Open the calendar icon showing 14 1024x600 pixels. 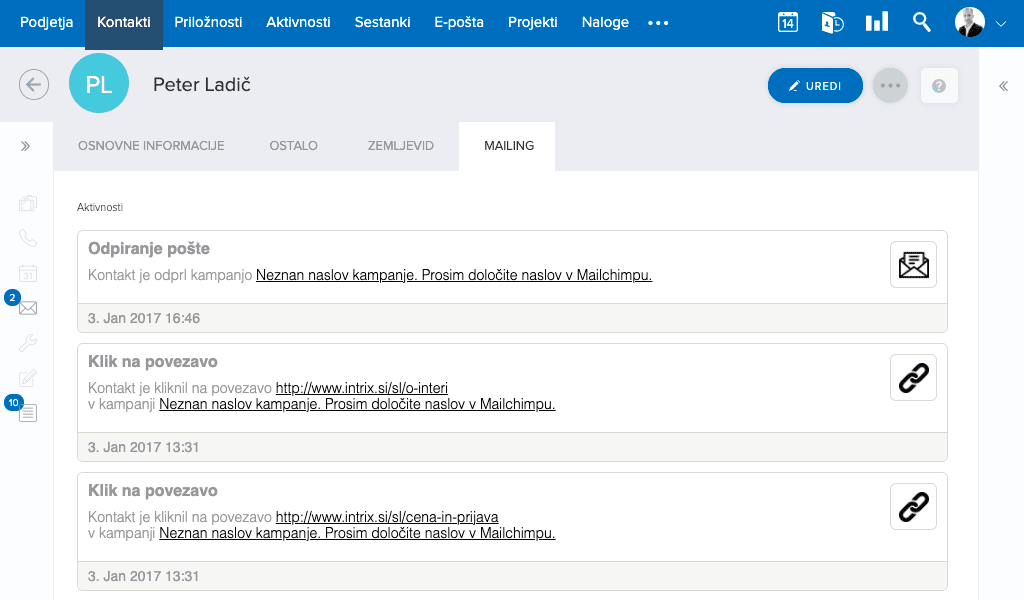(x=788, y=23)
